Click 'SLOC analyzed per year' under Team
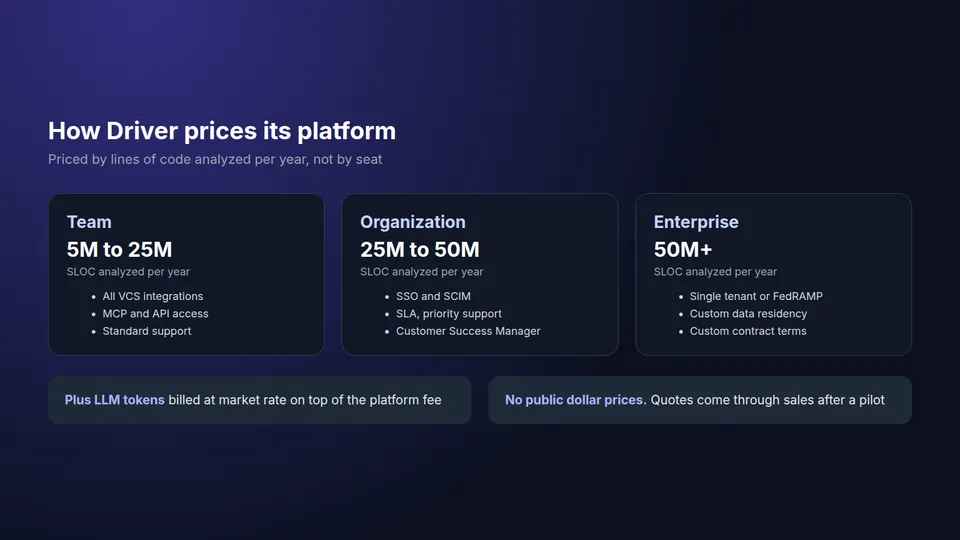Image resolution: width=960 pixels, height=540 pixels. (128, 271)
